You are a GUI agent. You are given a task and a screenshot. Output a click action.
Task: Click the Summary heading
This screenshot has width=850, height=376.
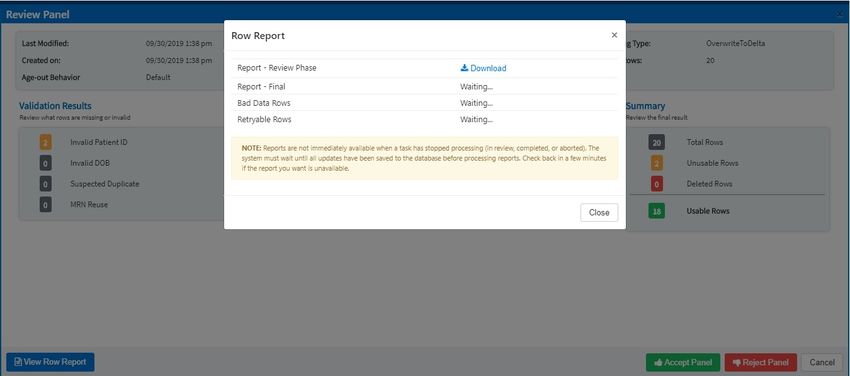pyautogui.click(x=645, y=106)
